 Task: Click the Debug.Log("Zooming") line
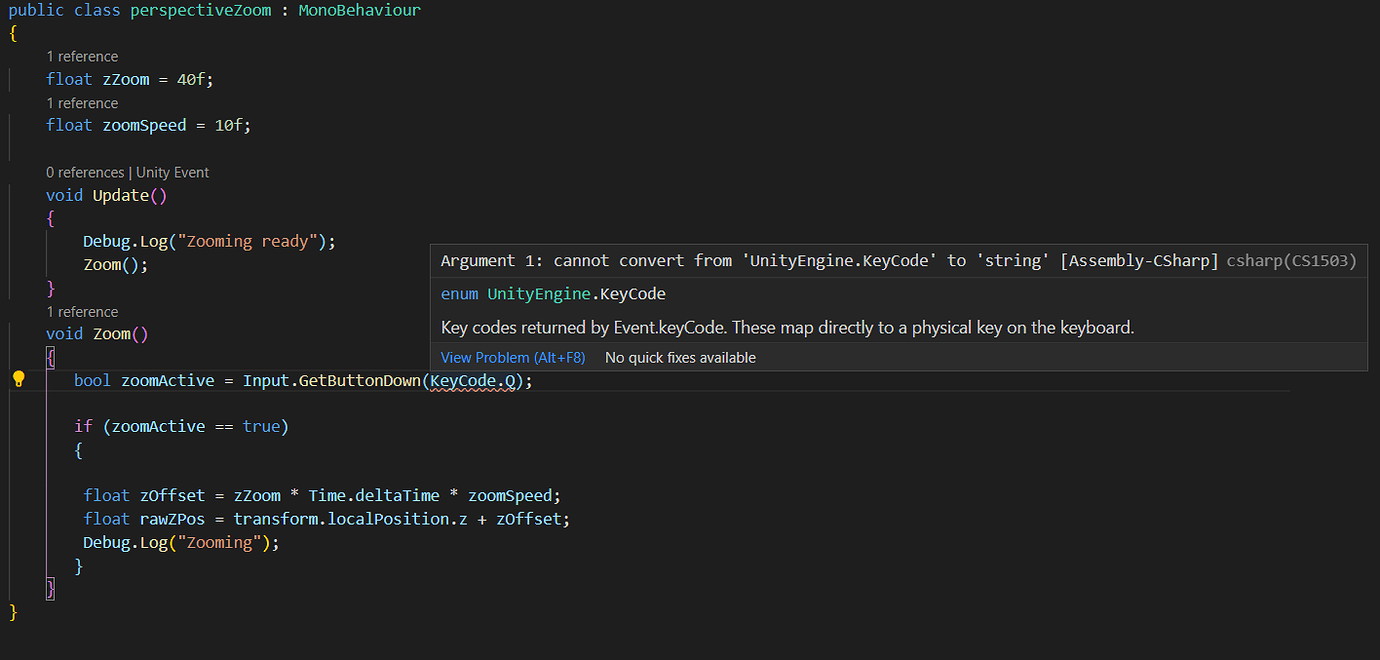click(x=182, y=542)
